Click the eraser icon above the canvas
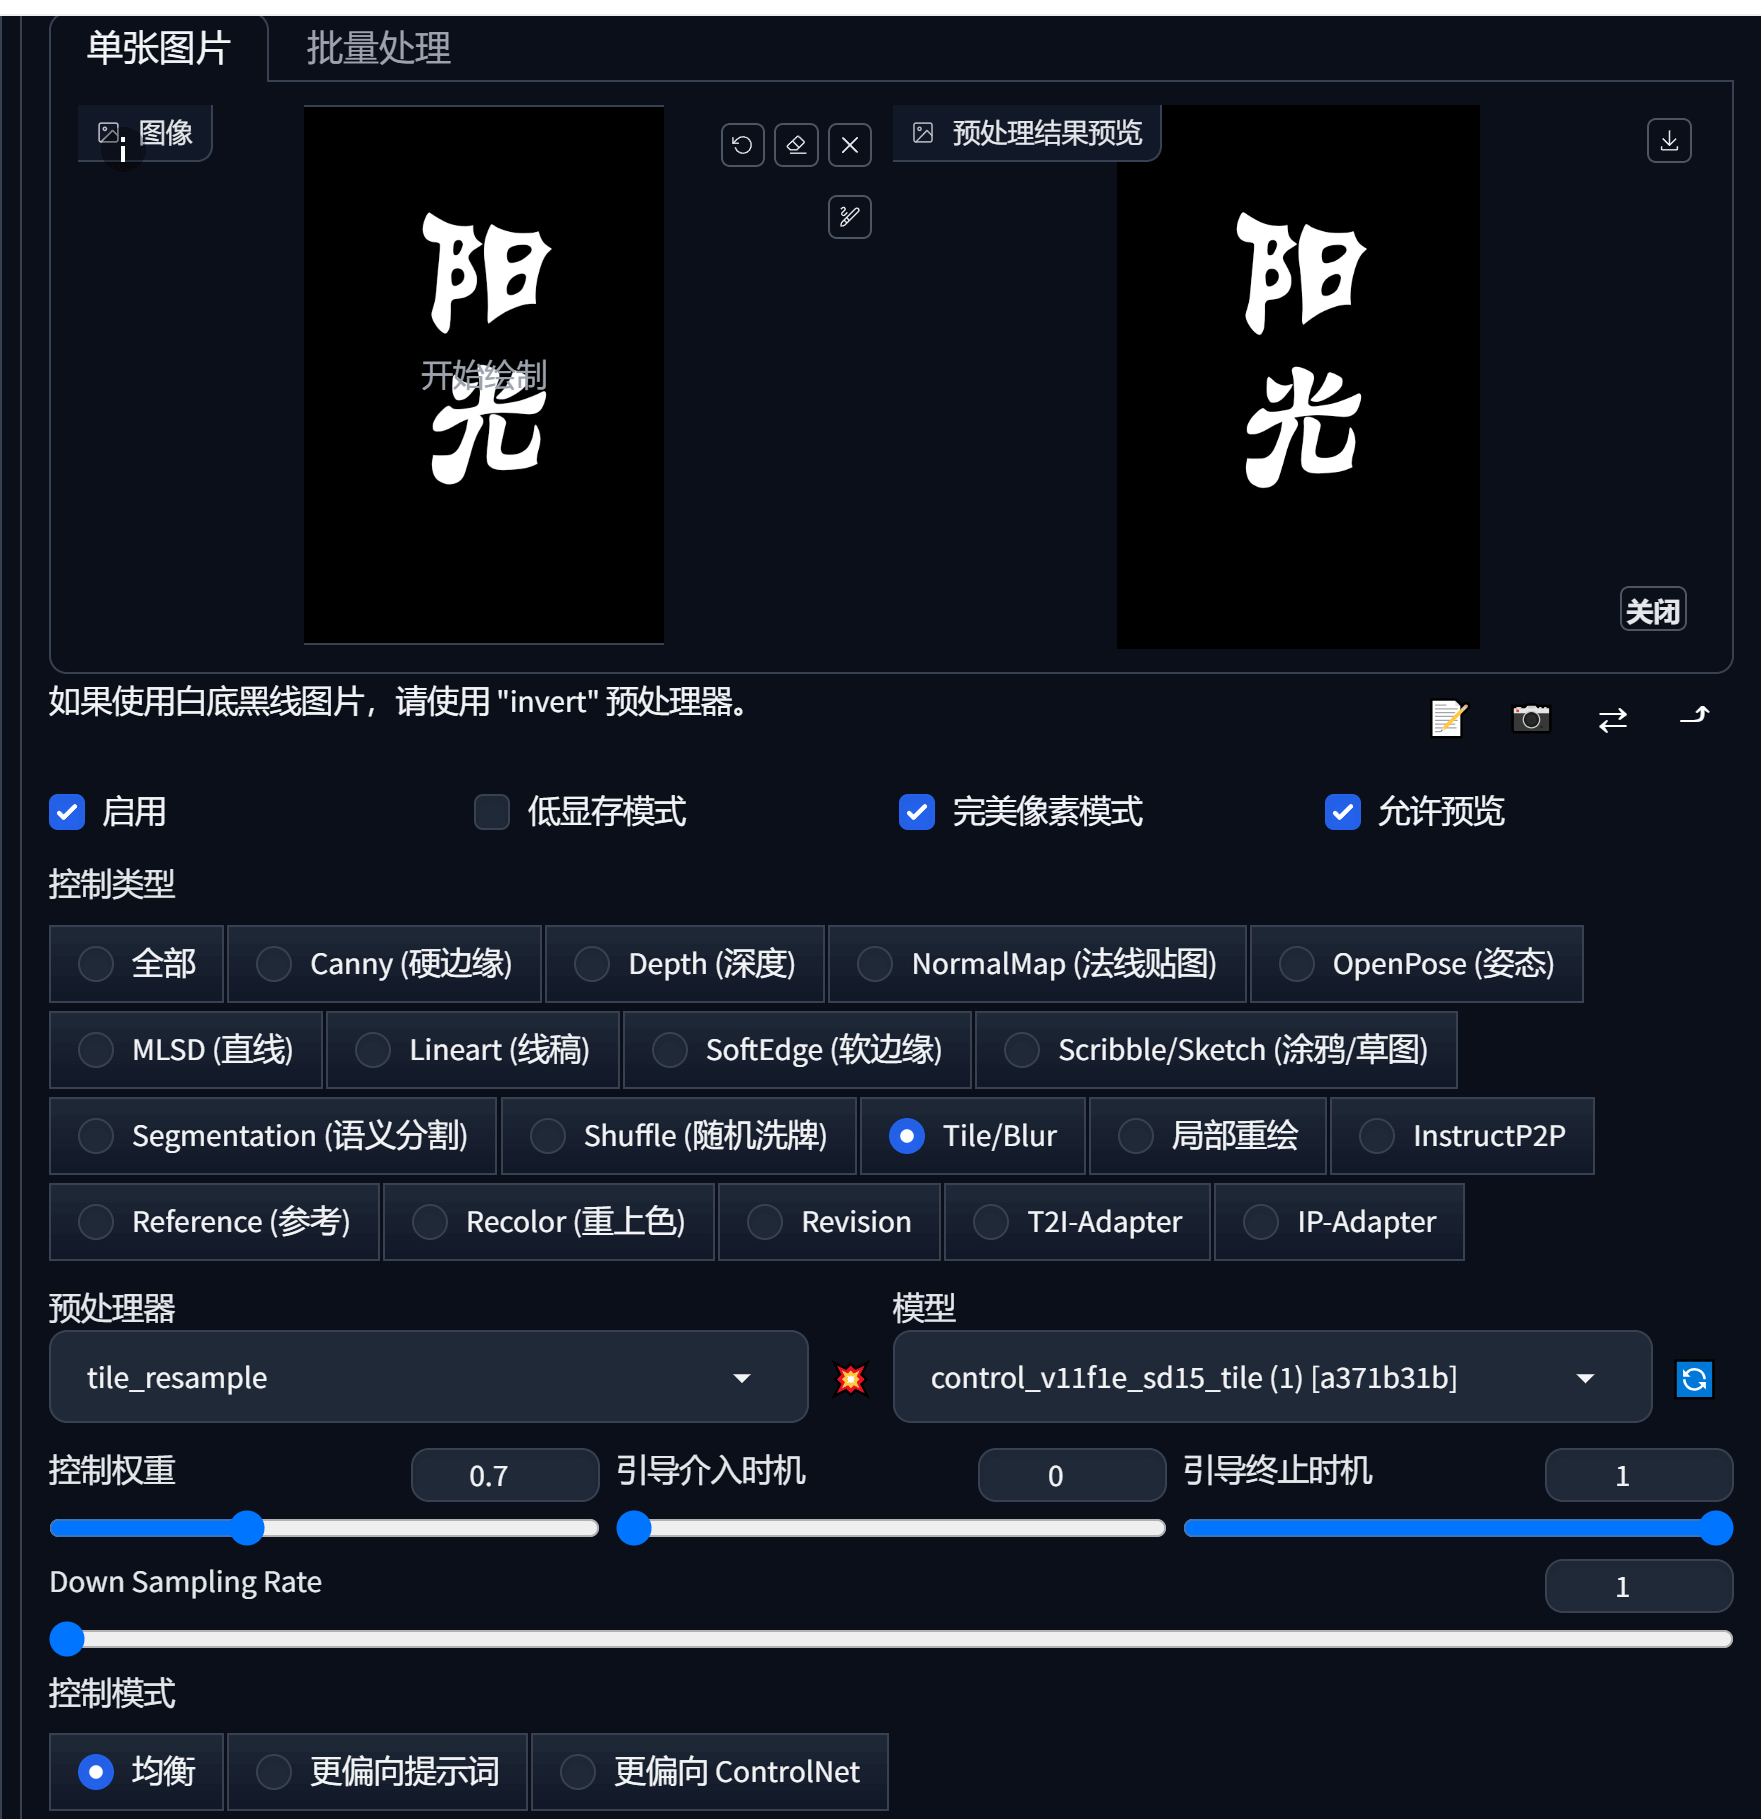This screenshot has height=1819, width=1761. coord(796,146)
